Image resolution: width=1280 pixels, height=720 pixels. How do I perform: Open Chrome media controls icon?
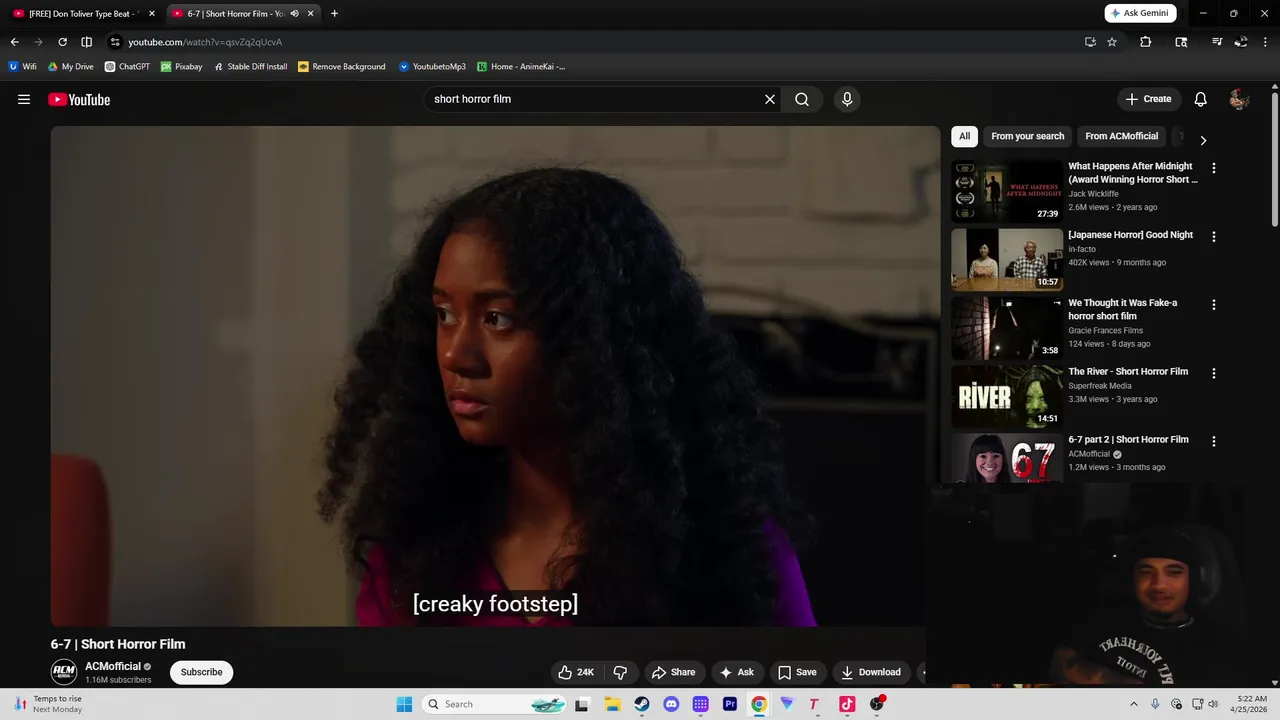pos(1217,42)
